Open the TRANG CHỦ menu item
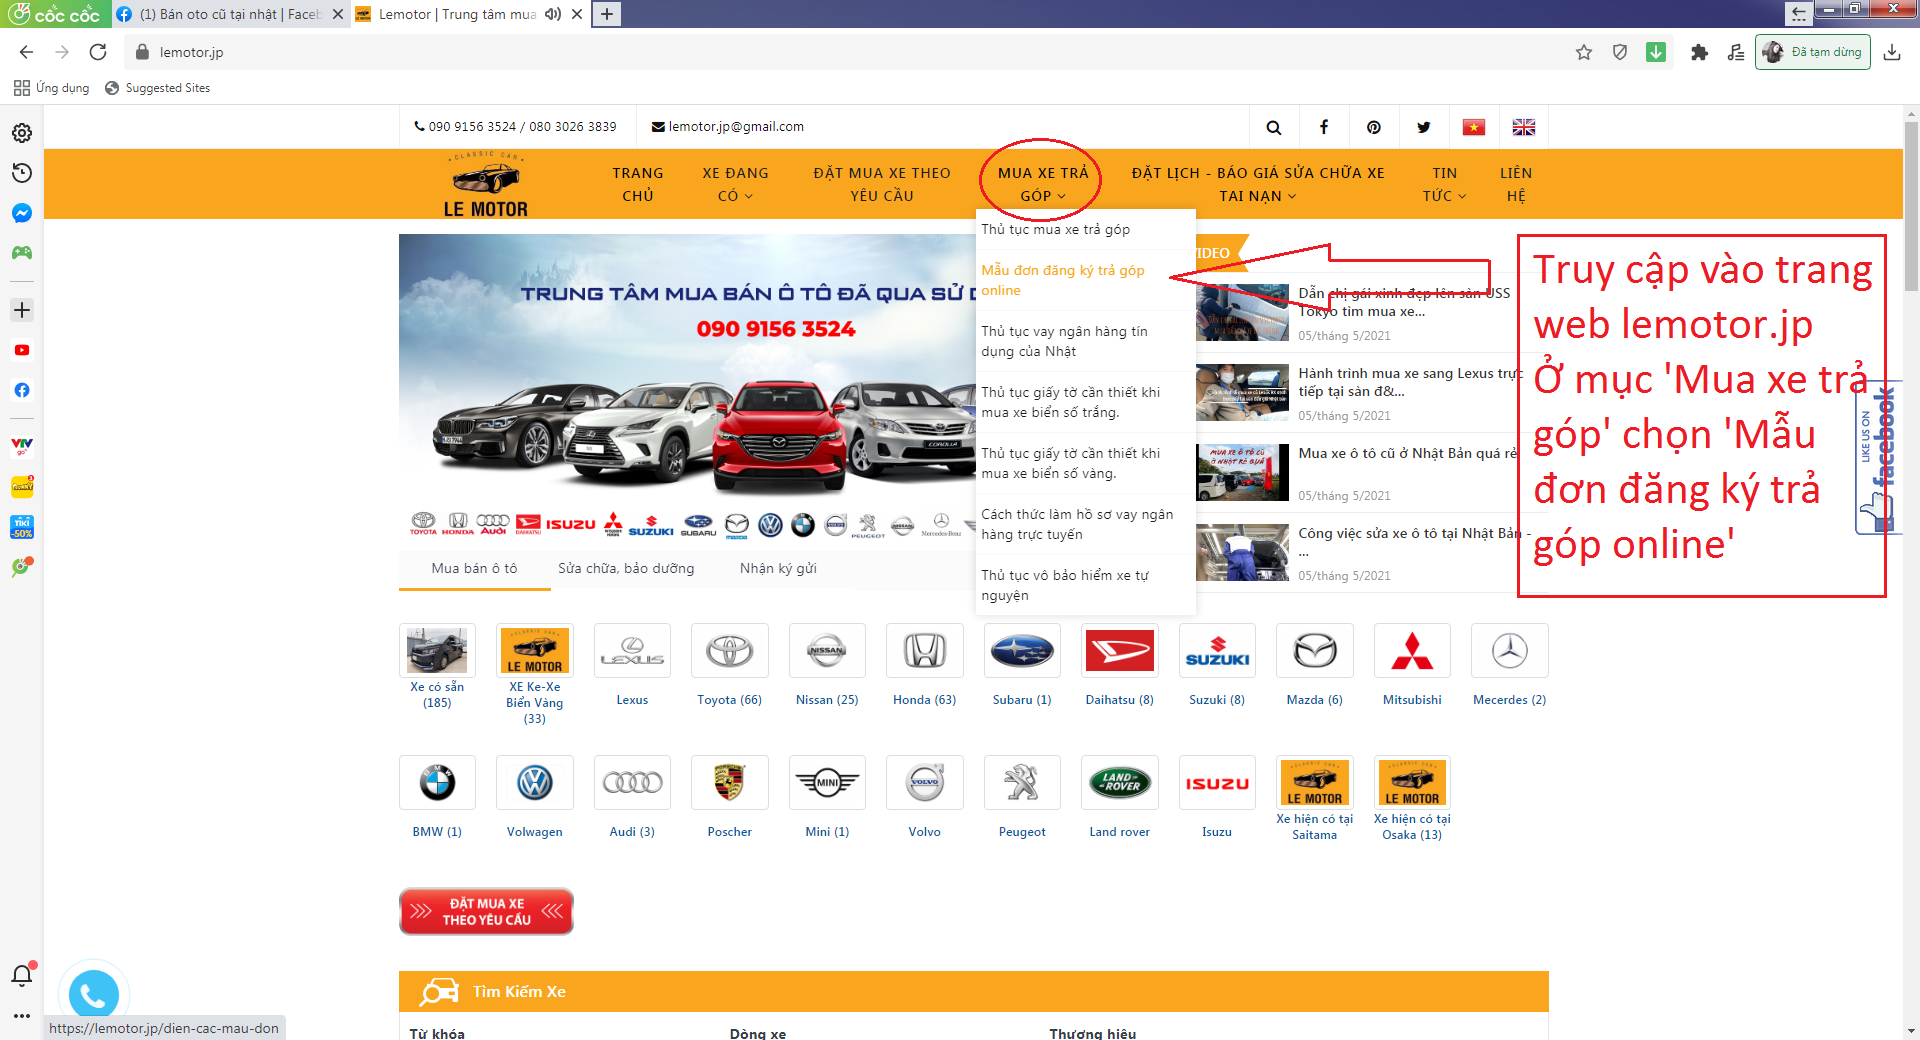This screenshot has width=1920, height=1040. pyautogui.click(x=638, y=184)
